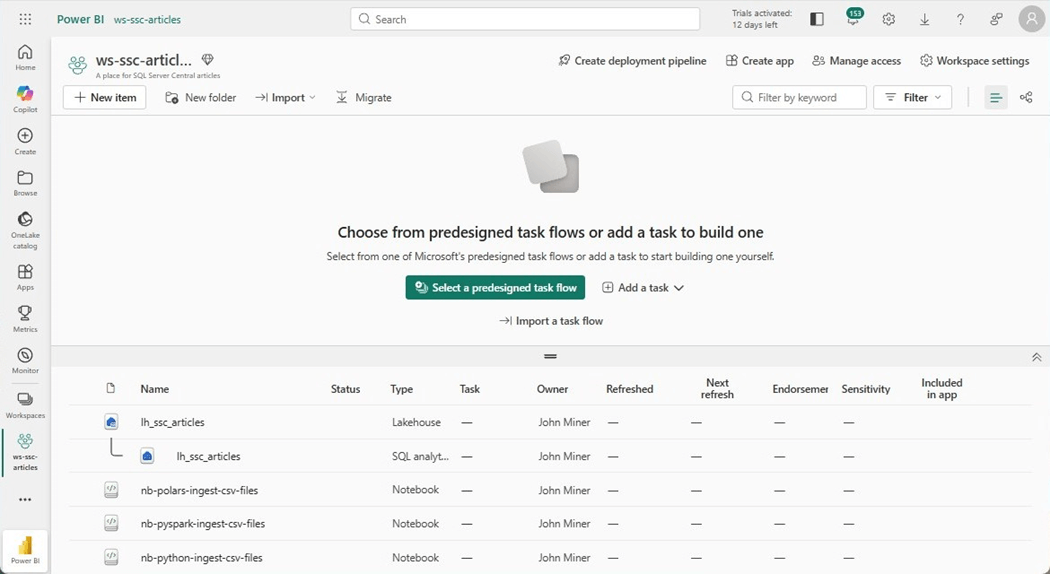Screen dimensions: 1050x574
Task: Click the notifications bell icon
Action: tap(853, 19)
